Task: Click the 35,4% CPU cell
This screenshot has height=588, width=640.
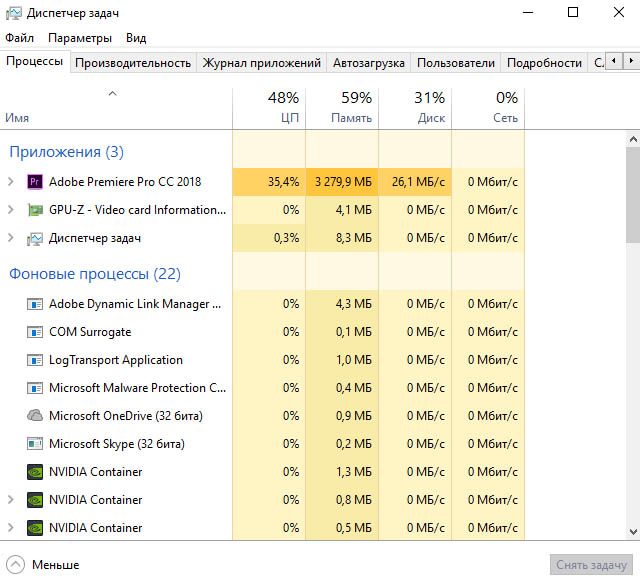Action: click(x=269, y=182)
